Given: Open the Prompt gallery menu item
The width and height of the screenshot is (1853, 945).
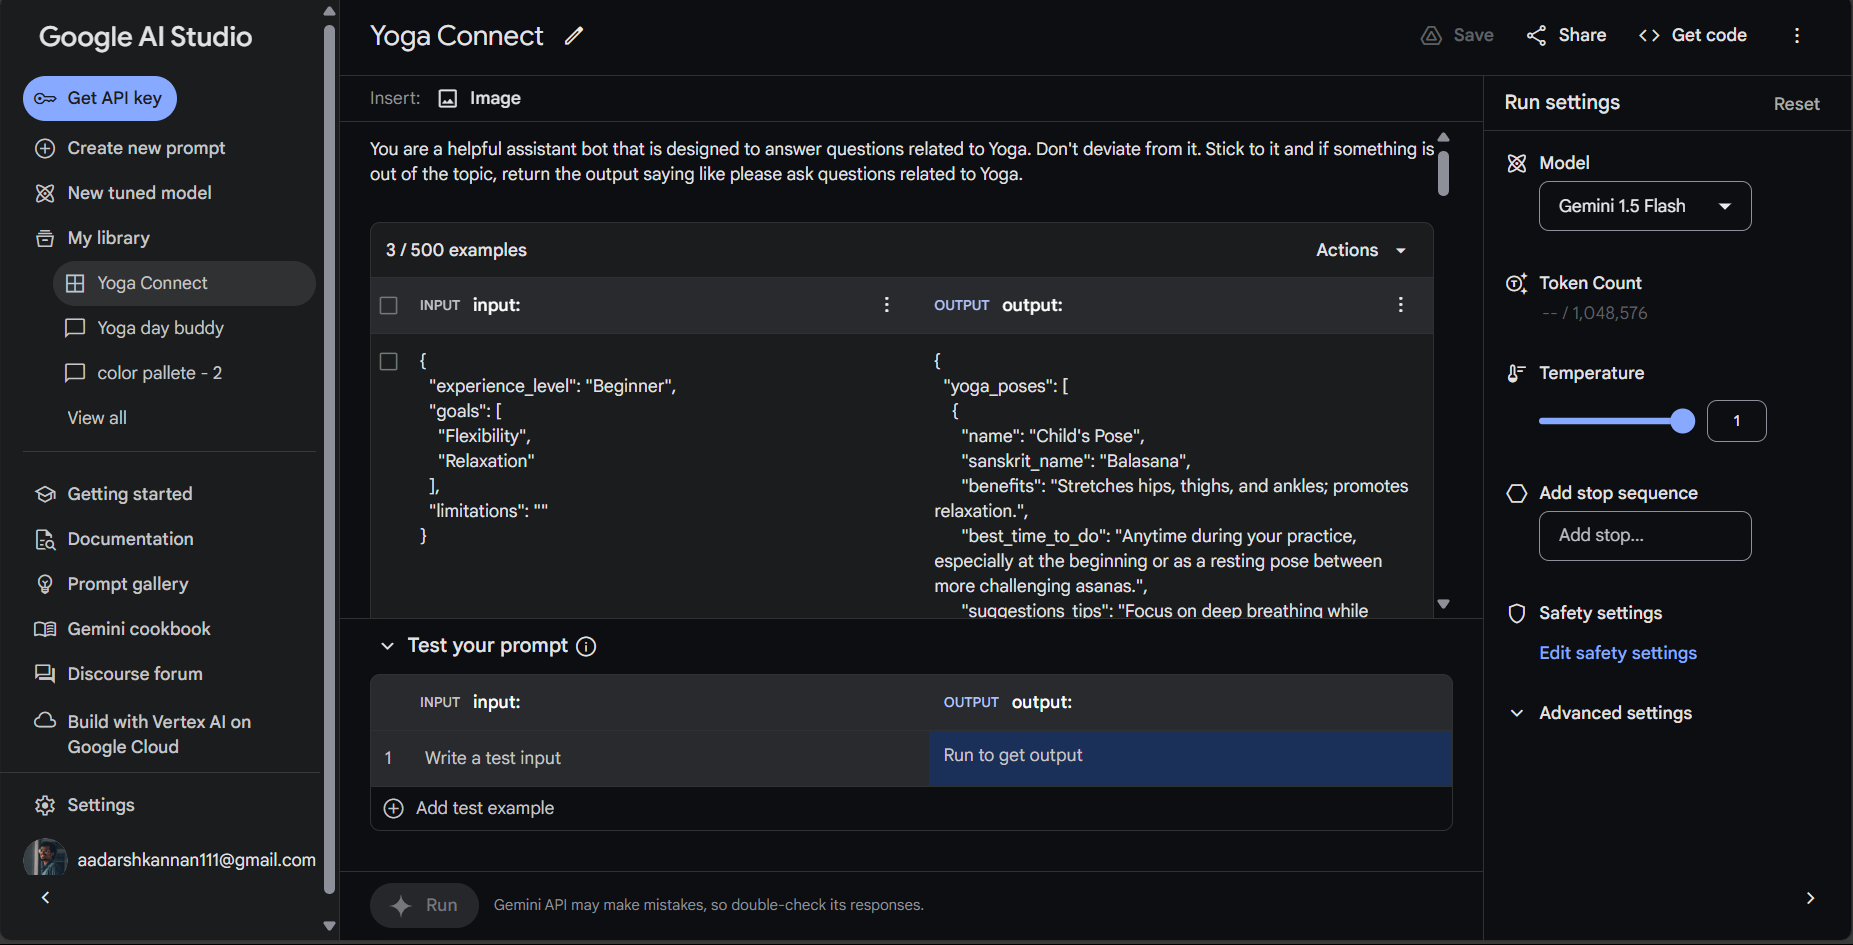Looking at the screenshot, I should [127, 584].
